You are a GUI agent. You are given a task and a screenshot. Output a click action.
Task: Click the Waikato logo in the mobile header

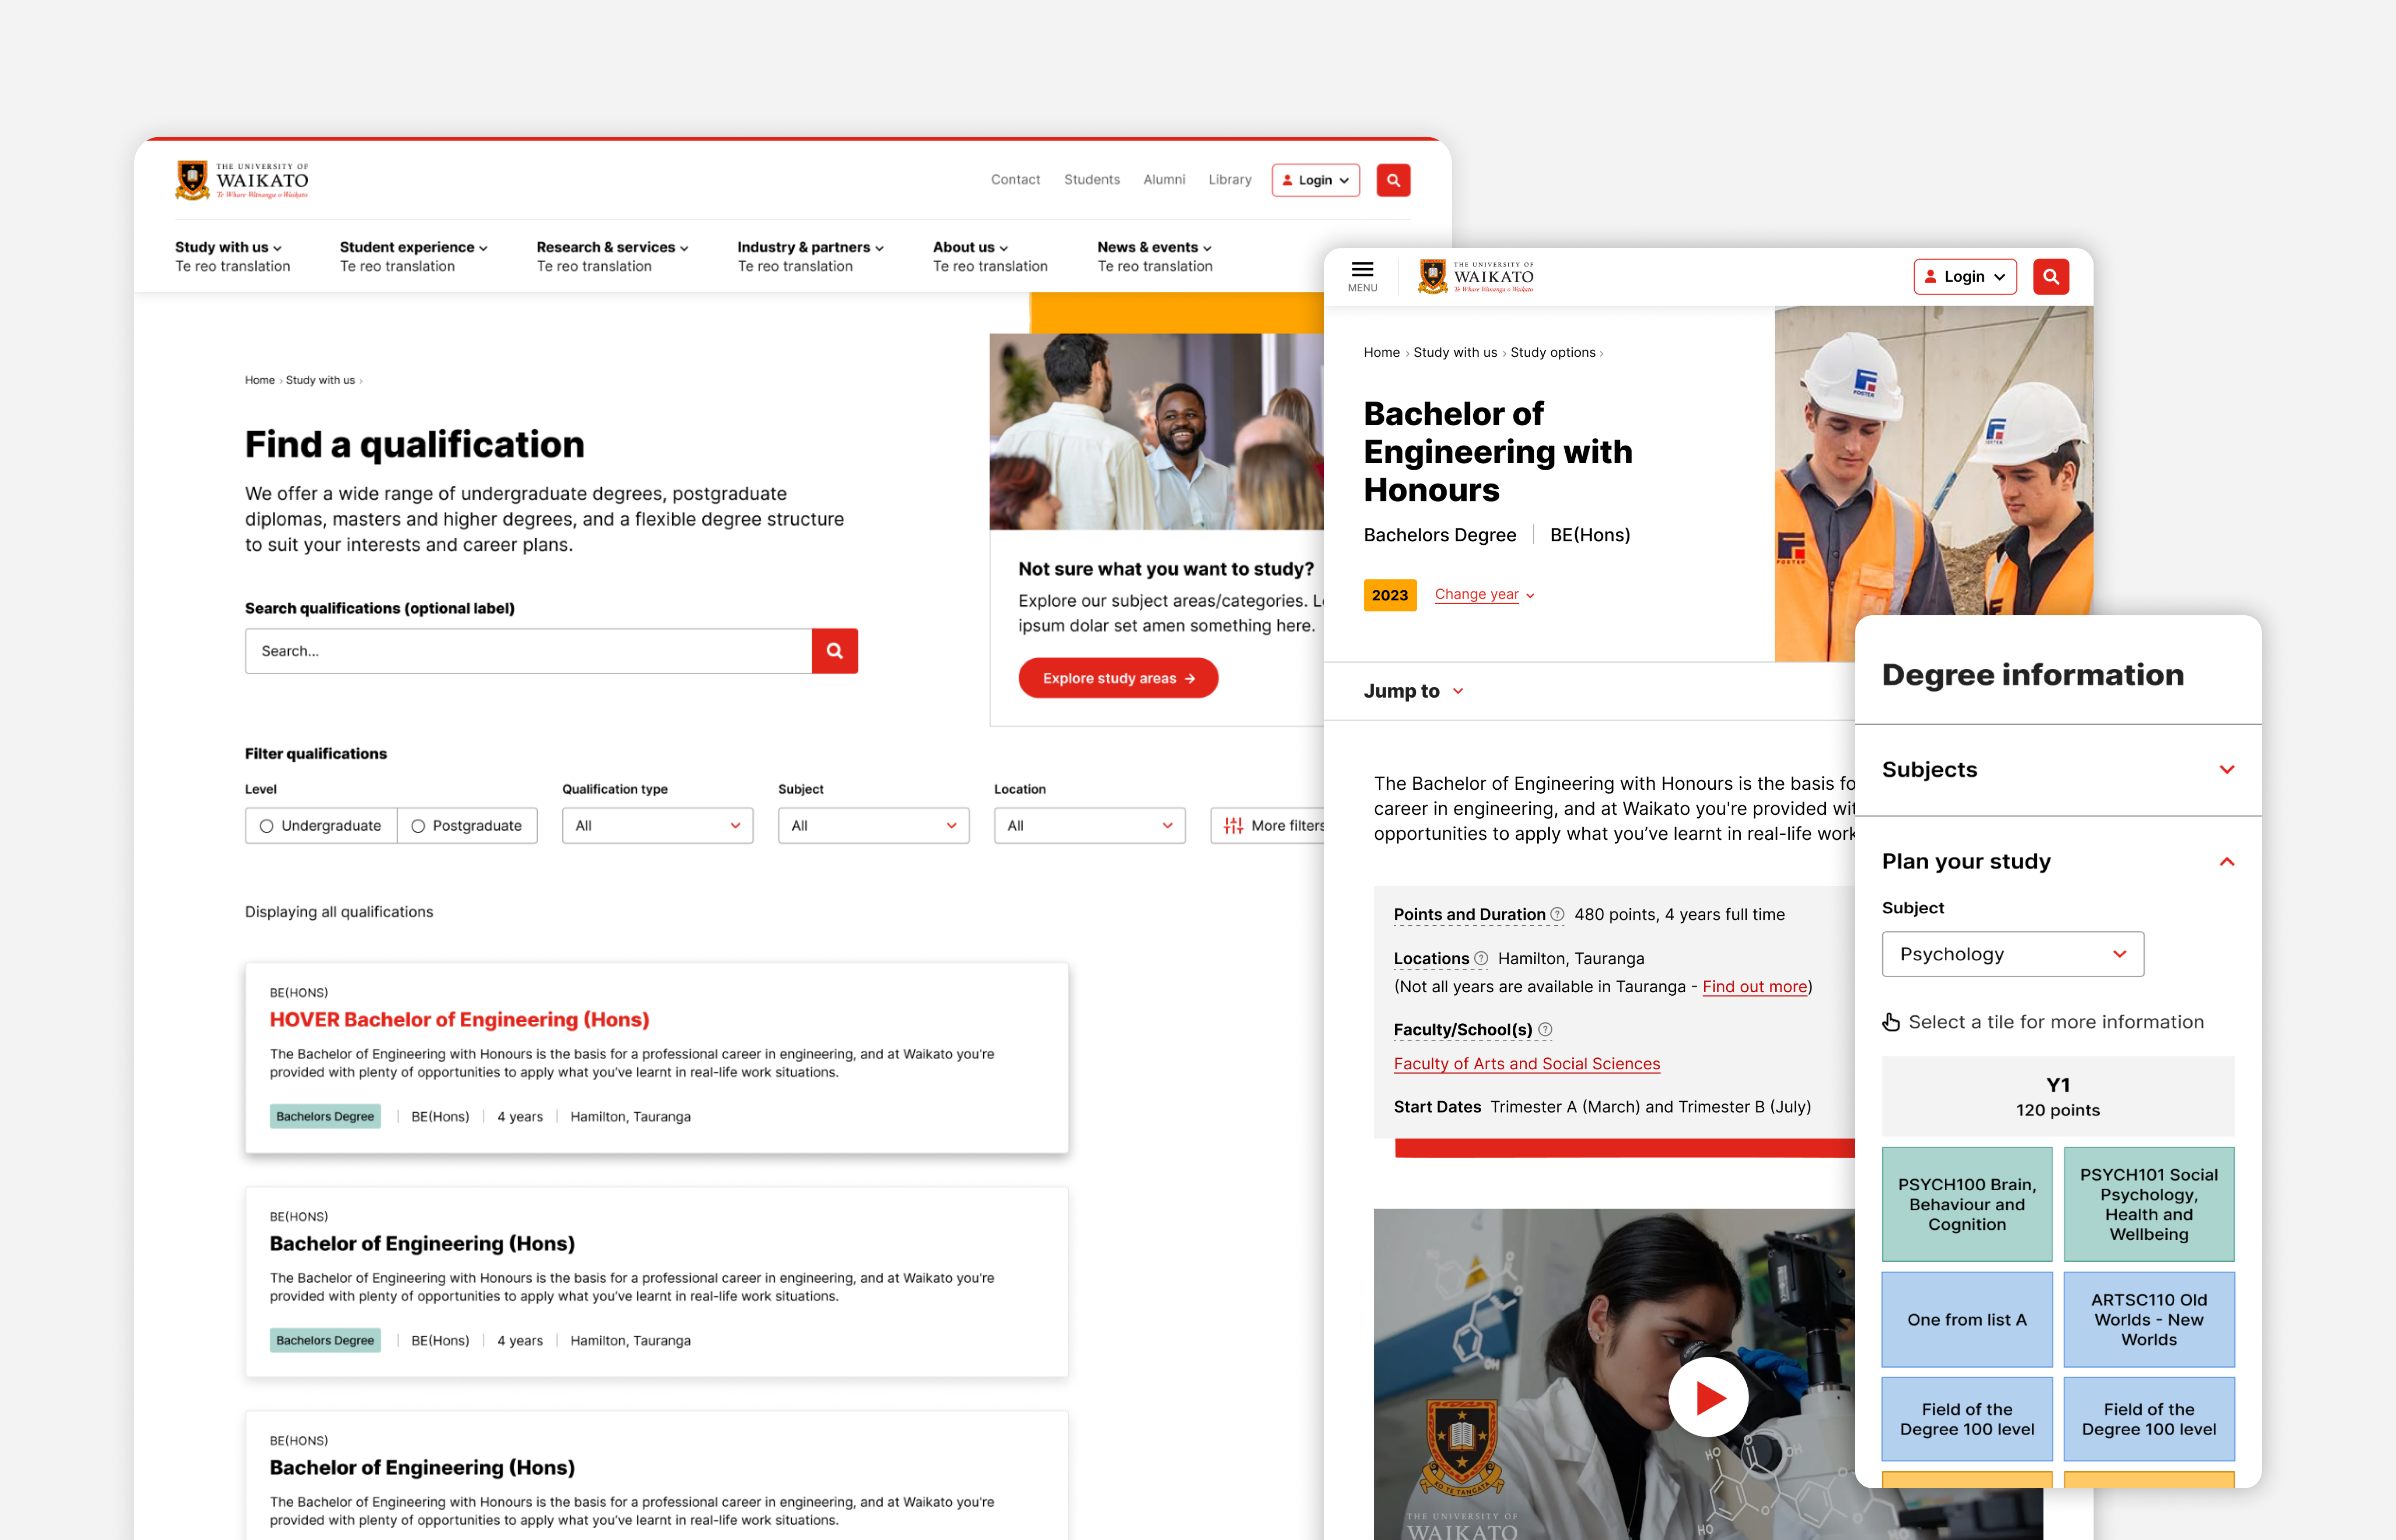coord(1476,276)
